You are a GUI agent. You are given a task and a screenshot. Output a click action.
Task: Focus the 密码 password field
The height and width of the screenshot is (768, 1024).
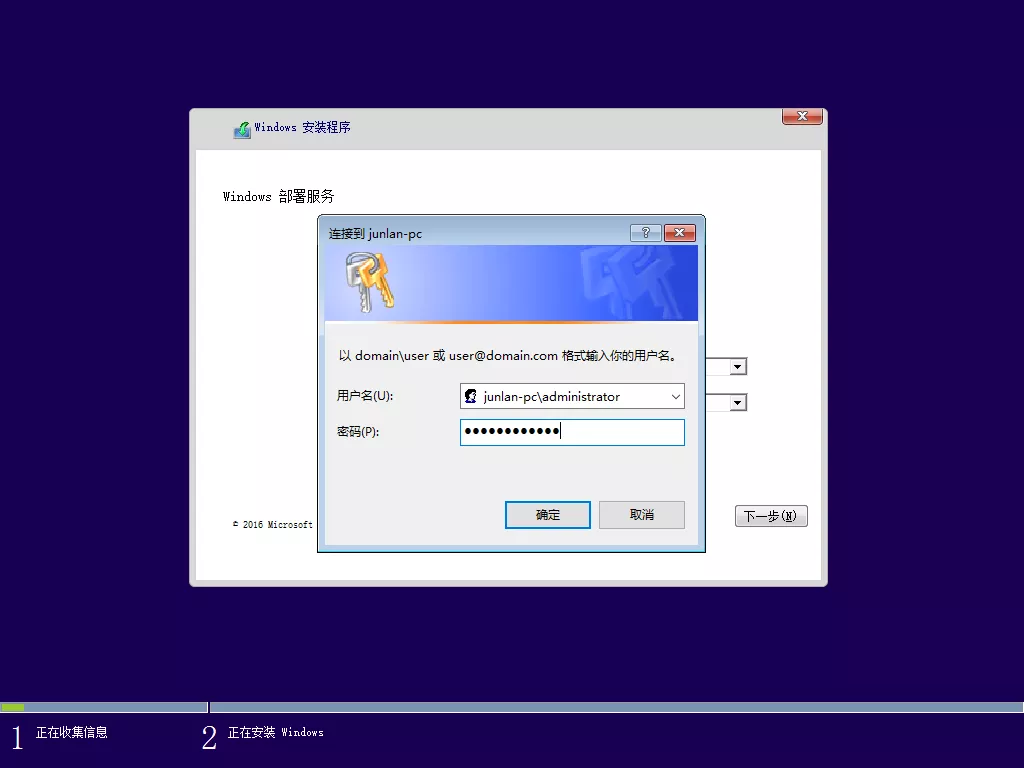point(620,432)
